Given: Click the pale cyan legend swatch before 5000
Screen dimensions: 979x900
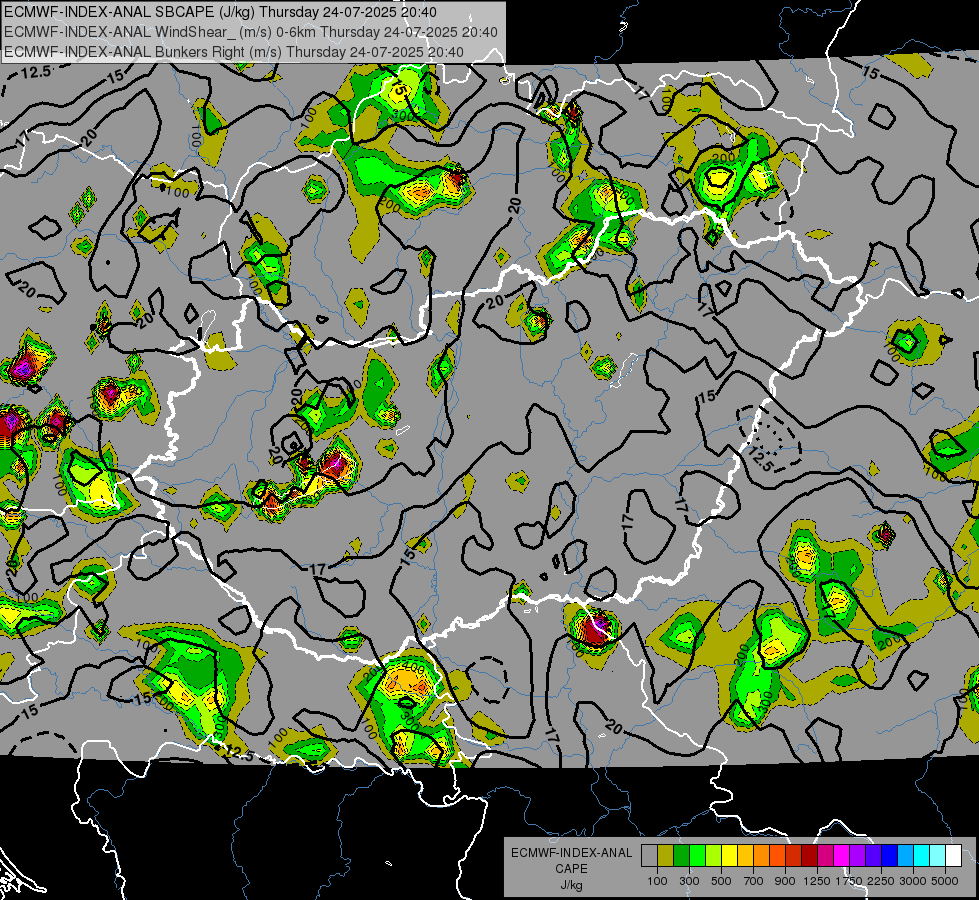Looking at the screenshot, I should (x=938, y=856).
